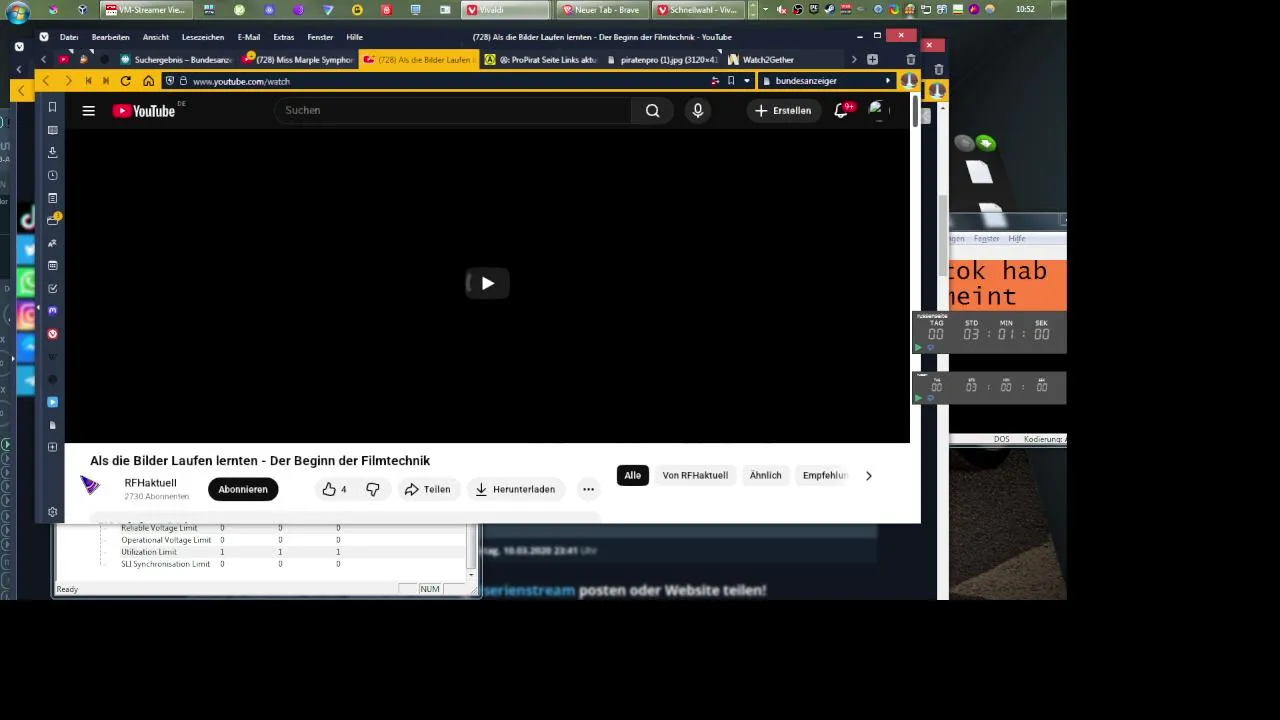Open the history panel clock icon
The image size is (1280, 720).
[x=53, y=175]
